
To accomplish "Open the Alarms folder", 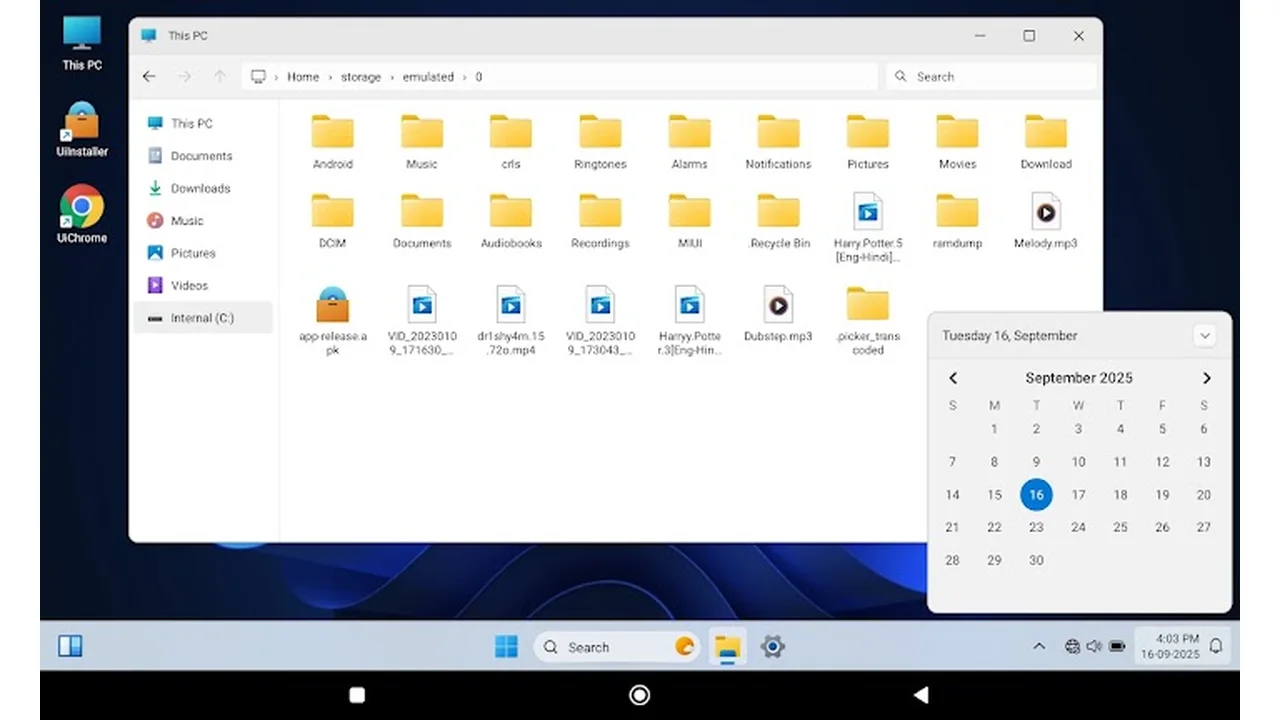I will [689, 142].
